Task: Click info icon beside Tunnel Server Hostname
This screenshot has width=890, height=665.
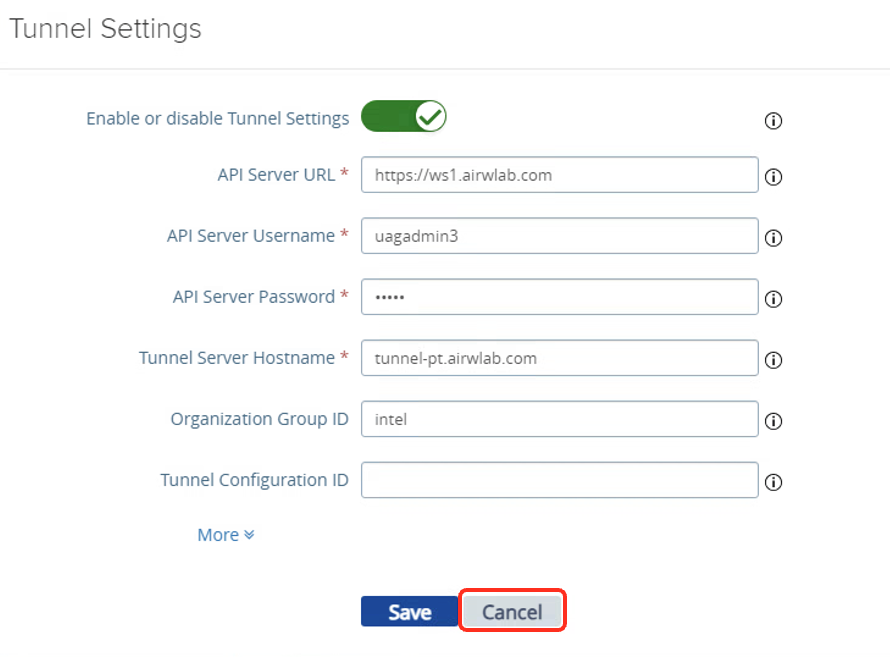Action: [773, 360]
